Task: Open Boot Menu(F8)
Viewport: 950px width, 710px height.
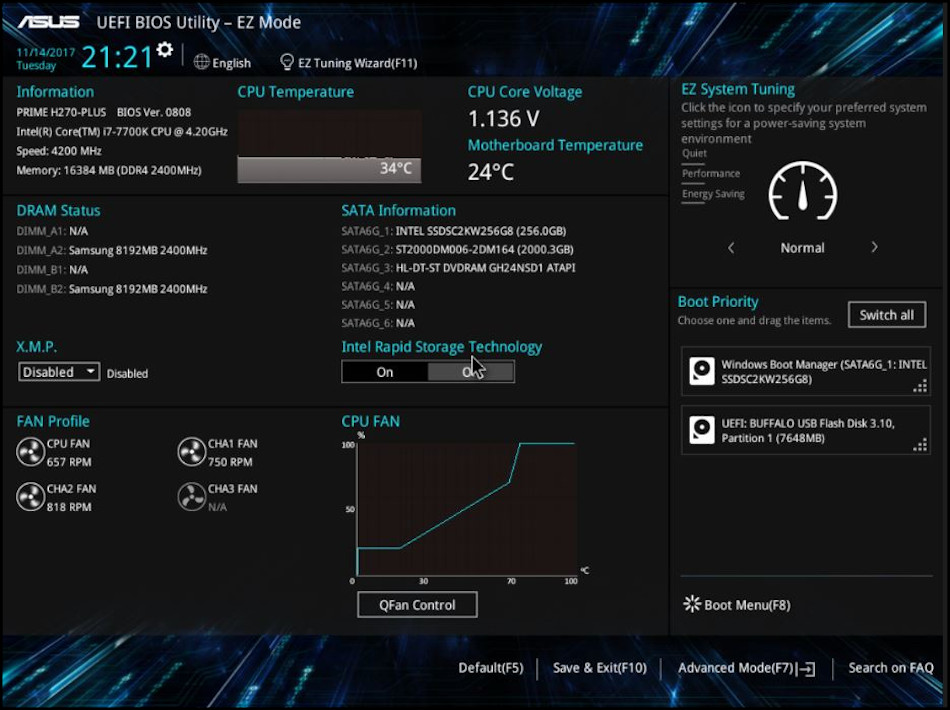Action: (747, 605)
